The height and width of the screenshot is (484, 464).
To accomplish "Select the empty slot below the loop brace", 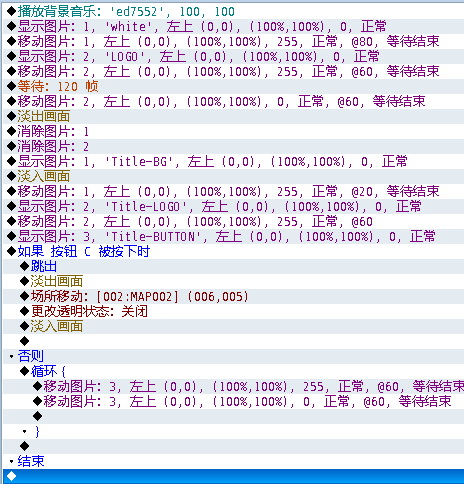I will pos(233,447).
